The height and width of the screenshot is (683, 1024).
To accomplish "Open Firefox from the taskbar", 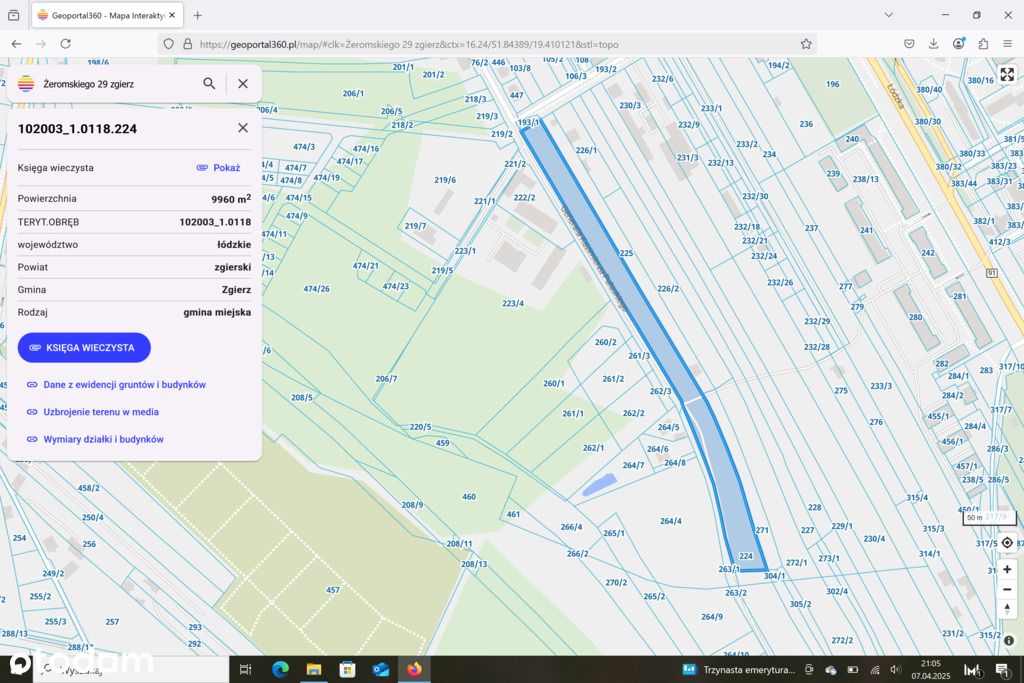I will pos(414,669).
